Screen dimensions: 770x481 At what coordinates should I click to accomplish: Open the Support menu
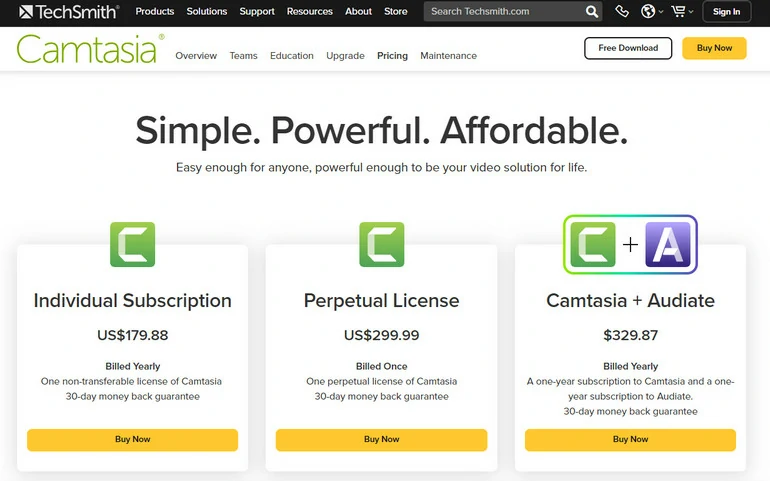(257, 11)
